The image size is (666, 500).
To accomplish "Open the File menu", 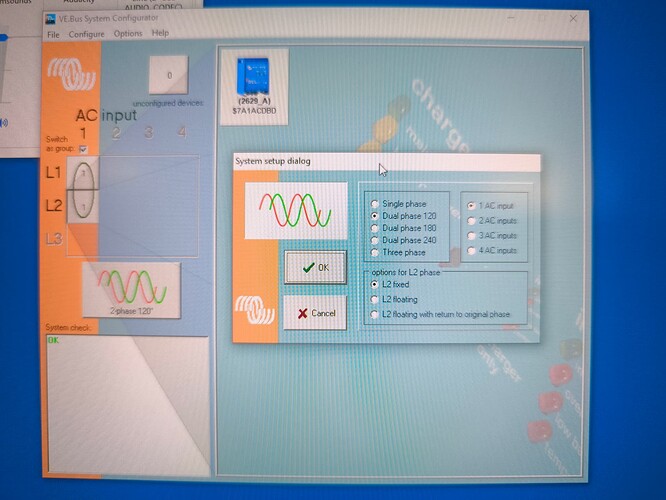I will click(53, 34).
